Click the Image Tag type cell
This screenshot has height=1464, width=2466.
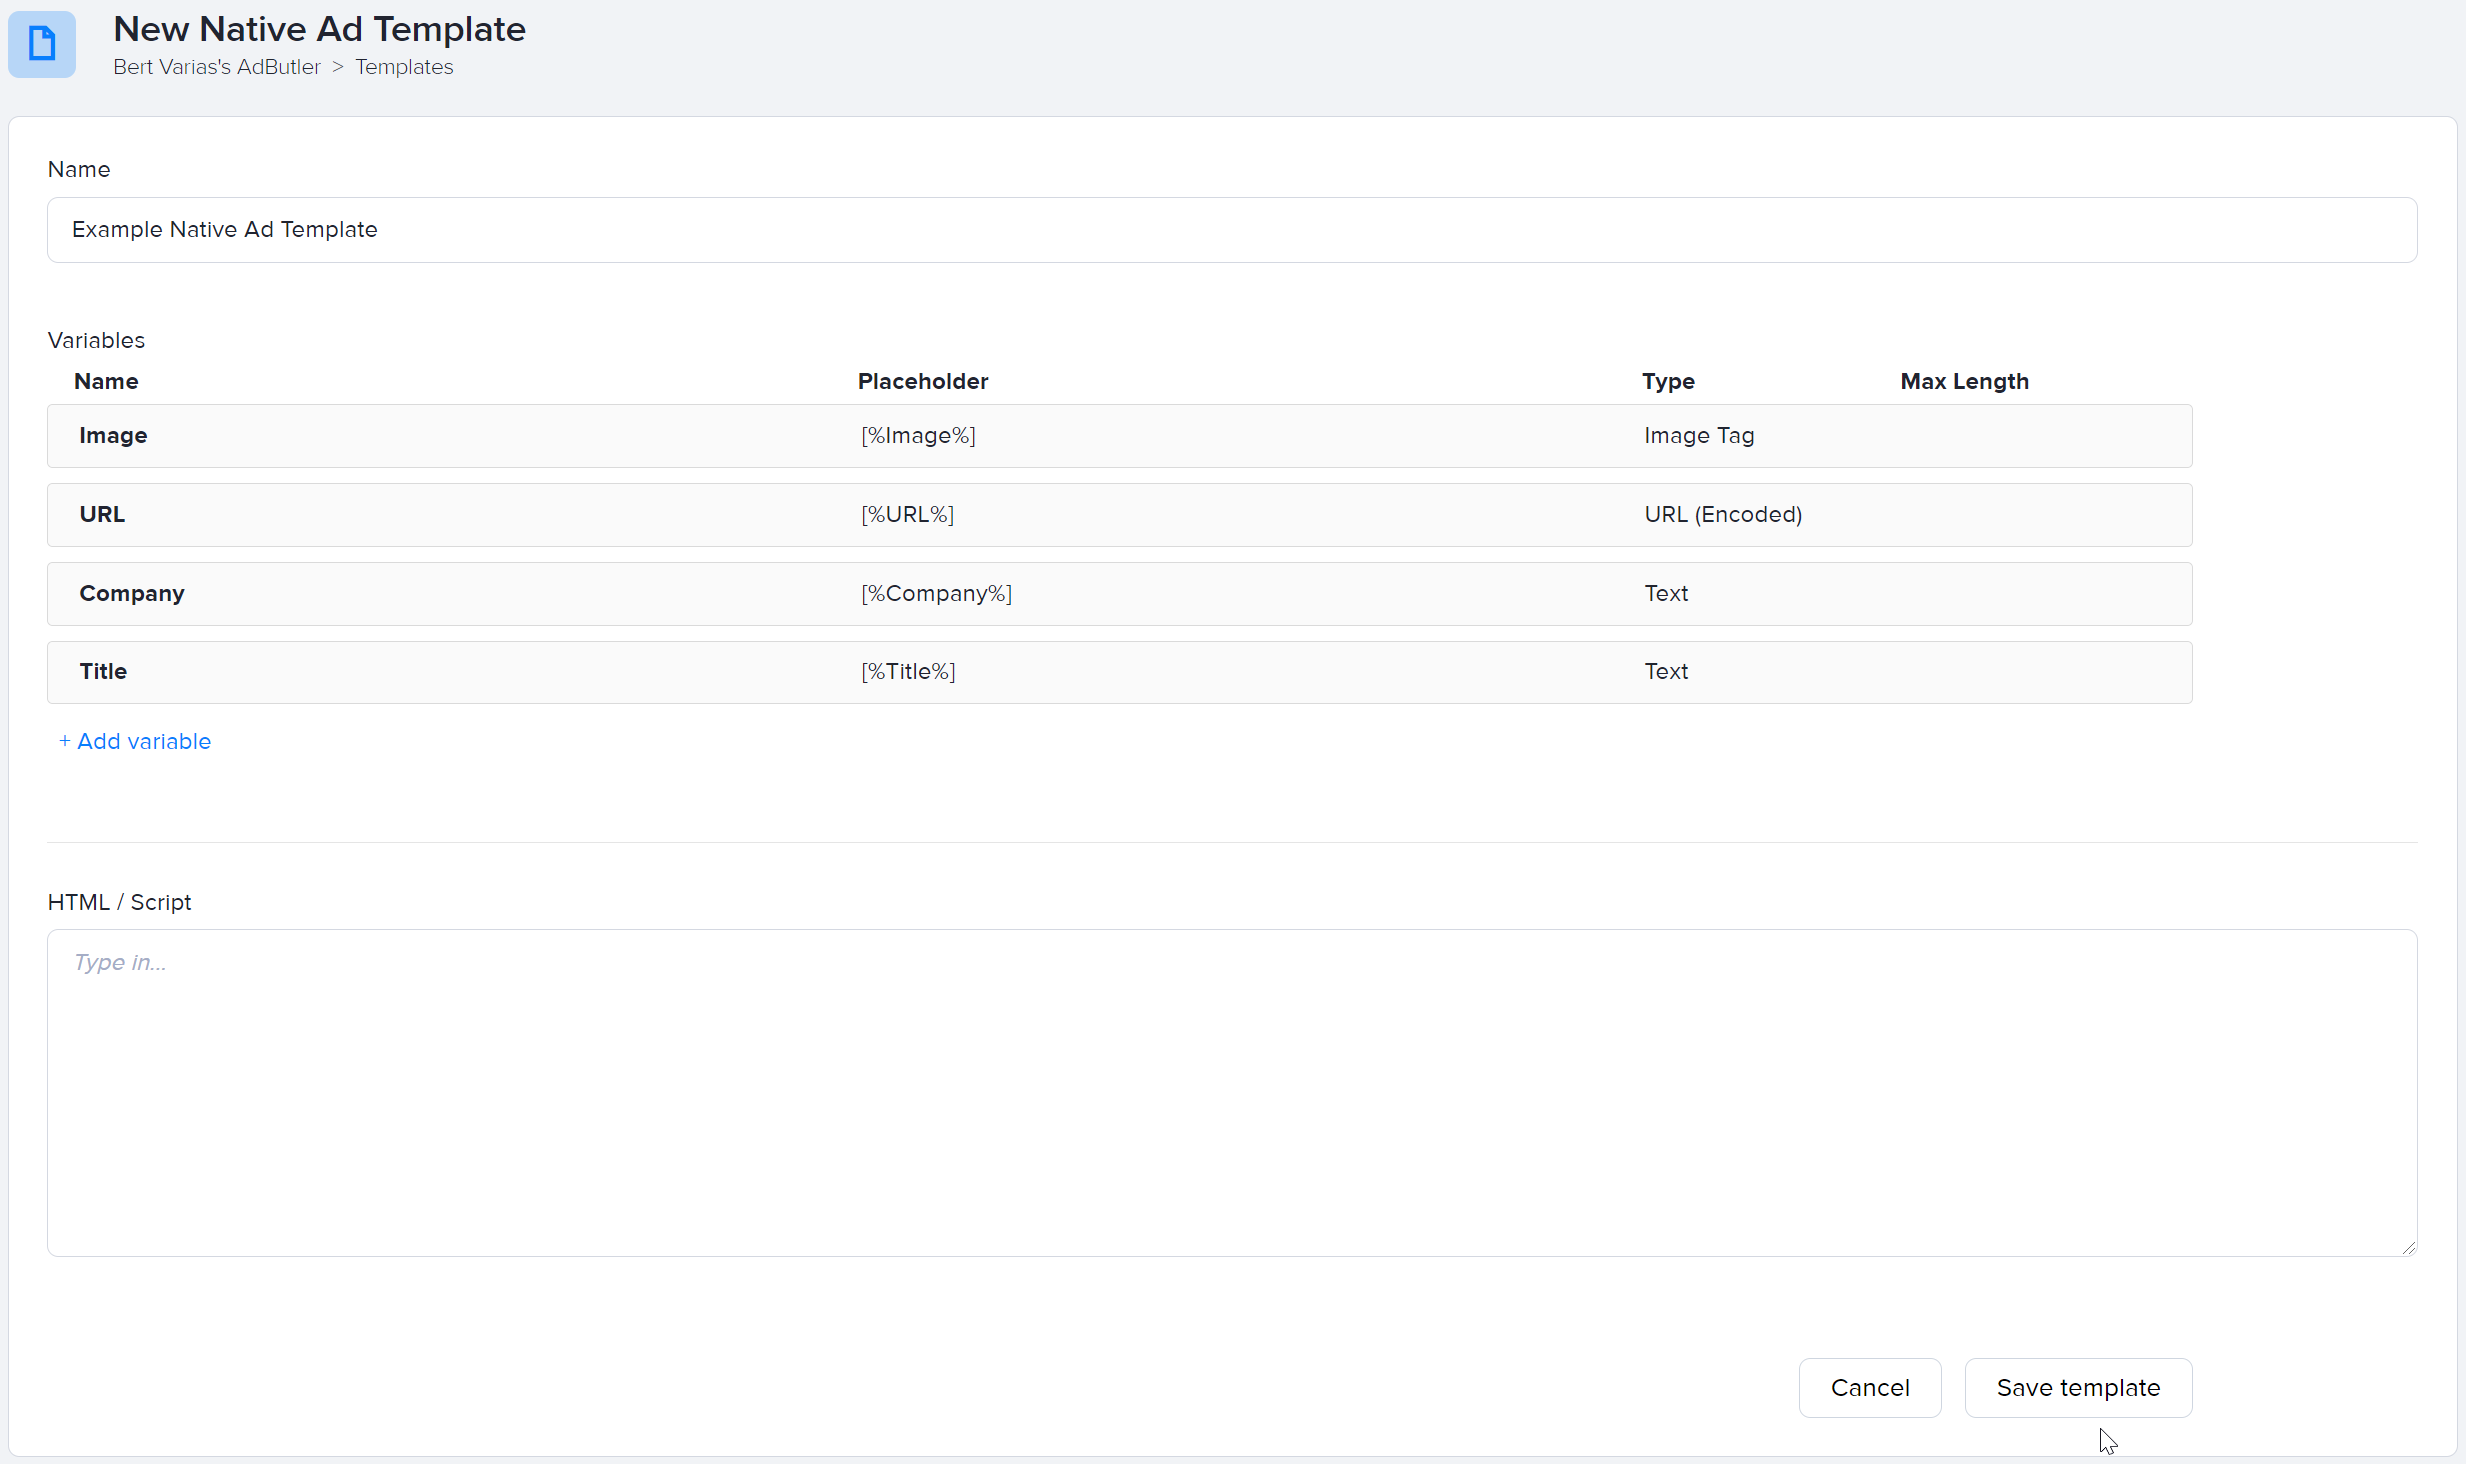coord(1699,436)
